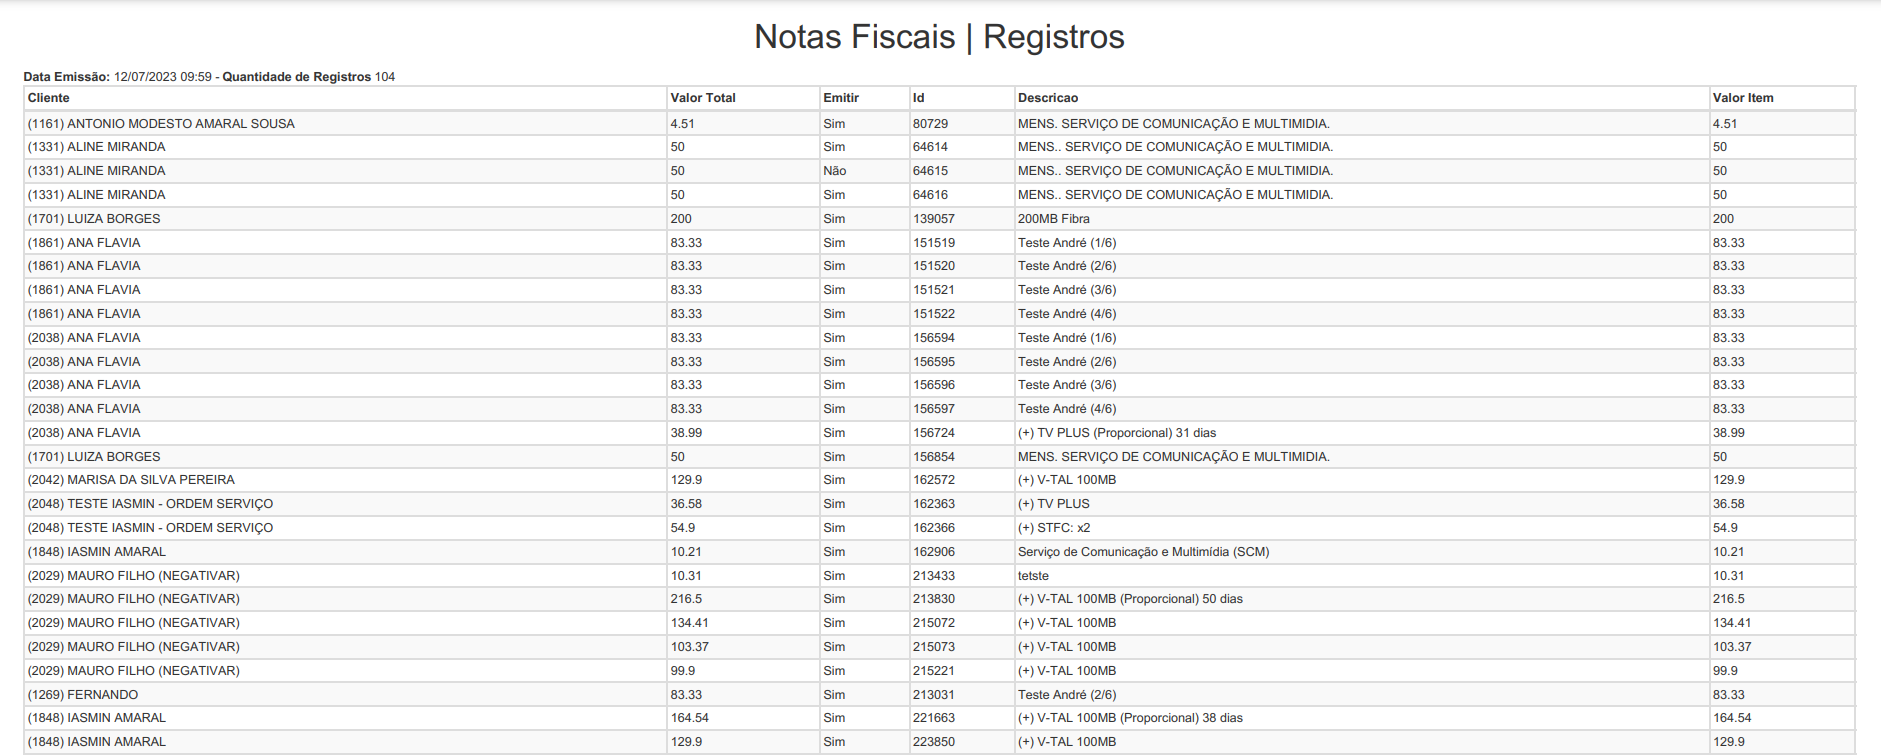The image size is (1881, 755).
Task: Click Id cell 223850 in last row
Action: (934, 742)
